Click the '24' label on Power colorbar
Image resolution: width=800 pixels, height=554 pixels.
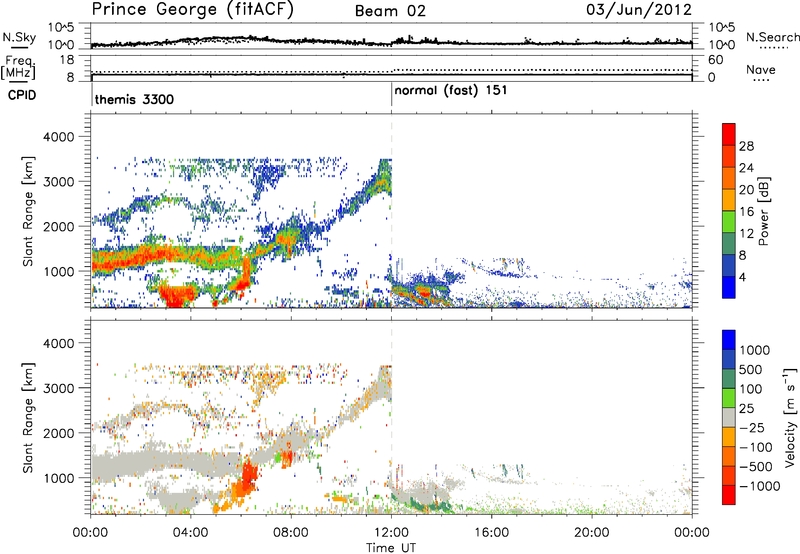coord(746,168)
